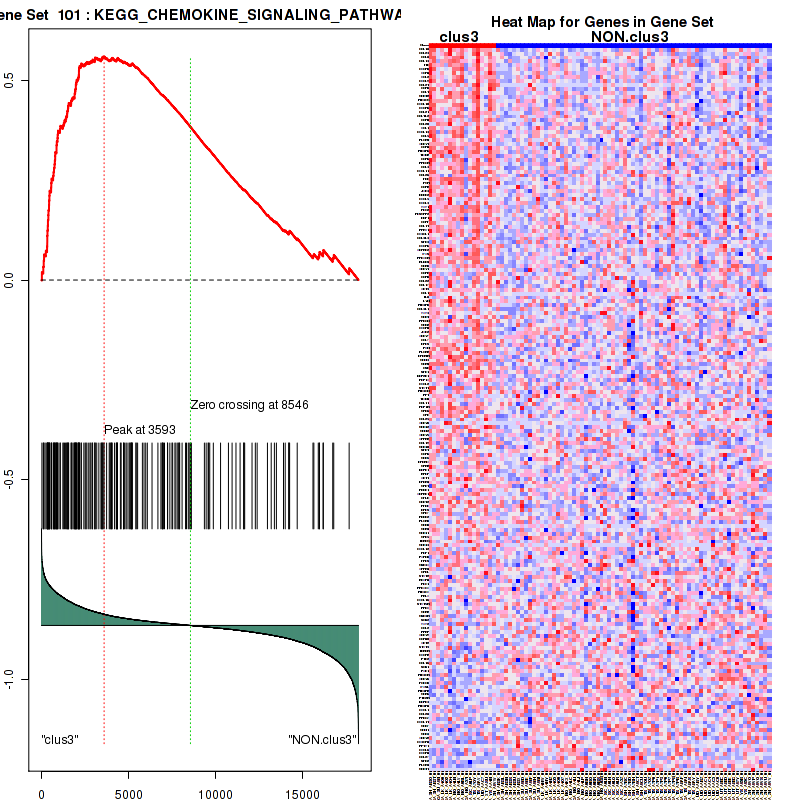Click the blue NON.clus3 color bar above heatmap

633,45
